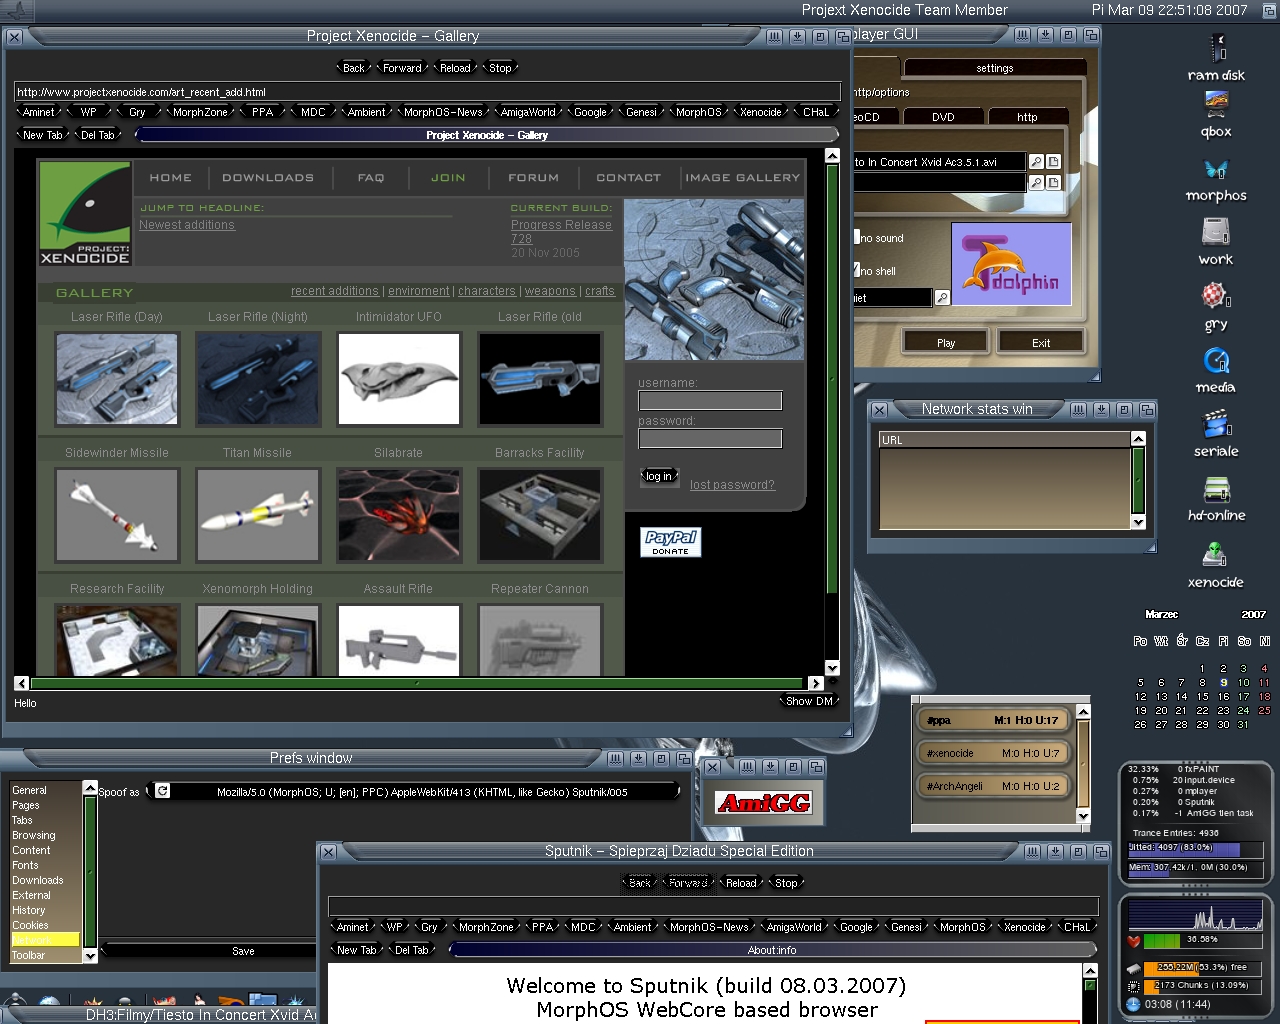Open Laser Rifle (Day) thumbnail
The image size is (1280, 1024).
click(x=117, y=379)
